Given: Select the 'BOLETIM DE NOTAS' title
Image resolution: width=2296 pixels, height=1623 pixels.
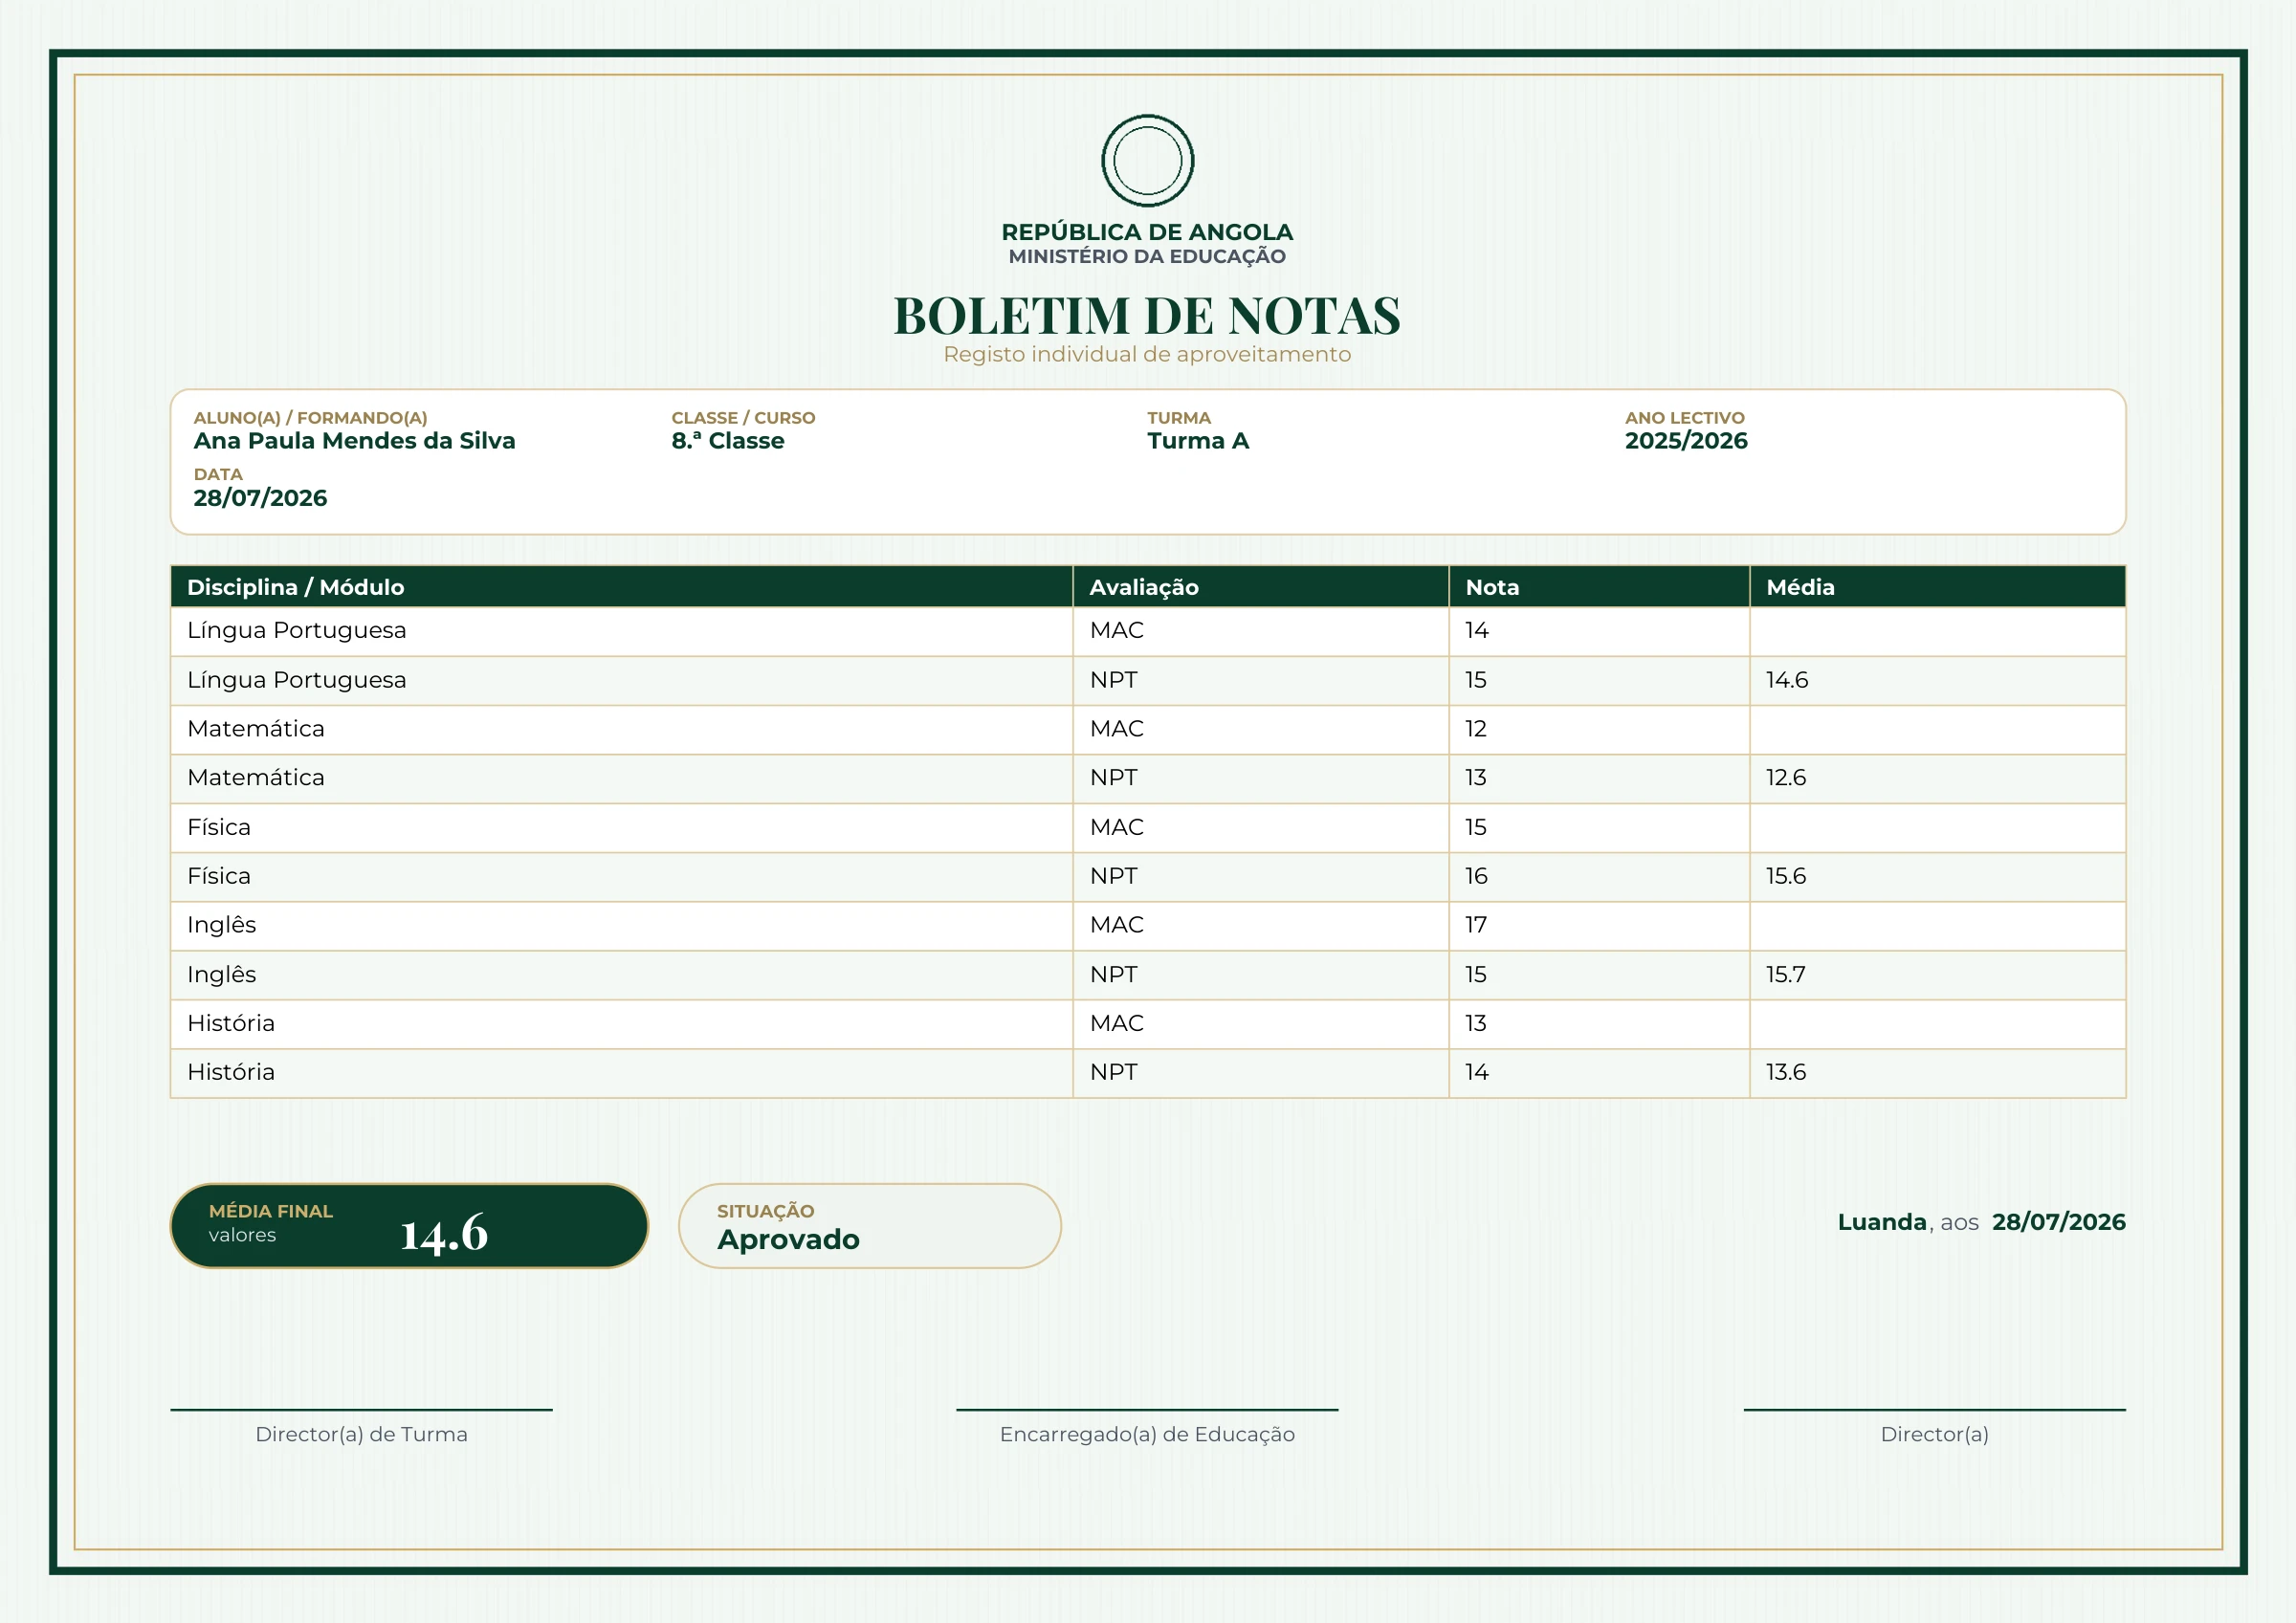Looking at the screenshot, I should [x=1147, y=315].
